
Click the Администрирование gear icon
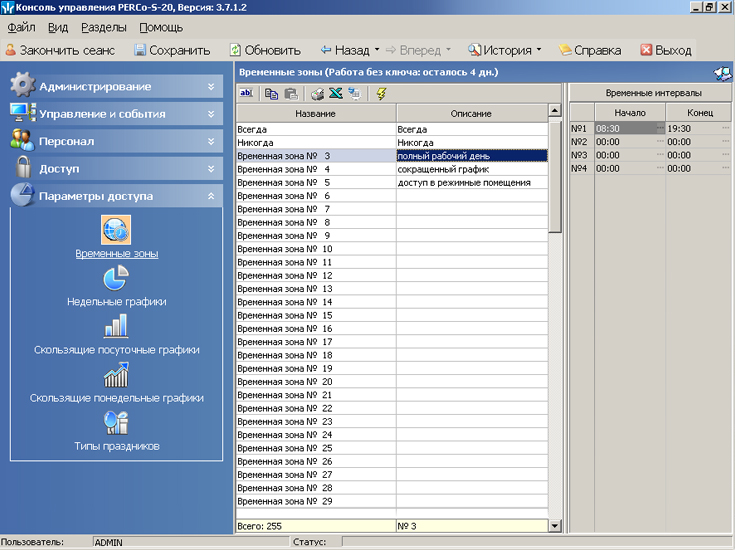click(x=22, y=85)
